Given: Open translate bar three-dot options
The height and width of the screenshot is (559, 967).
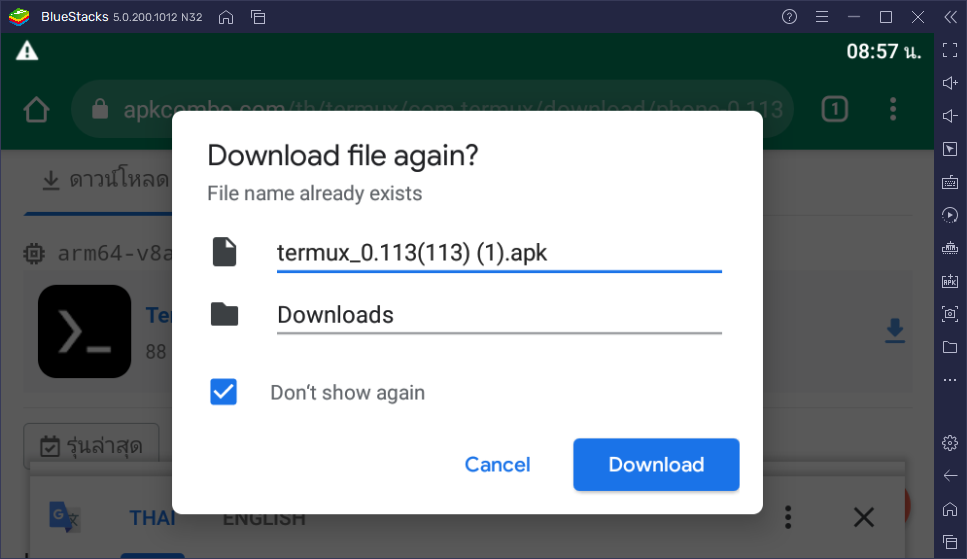Looking at the screenshot, I should [x=788, y=517].
